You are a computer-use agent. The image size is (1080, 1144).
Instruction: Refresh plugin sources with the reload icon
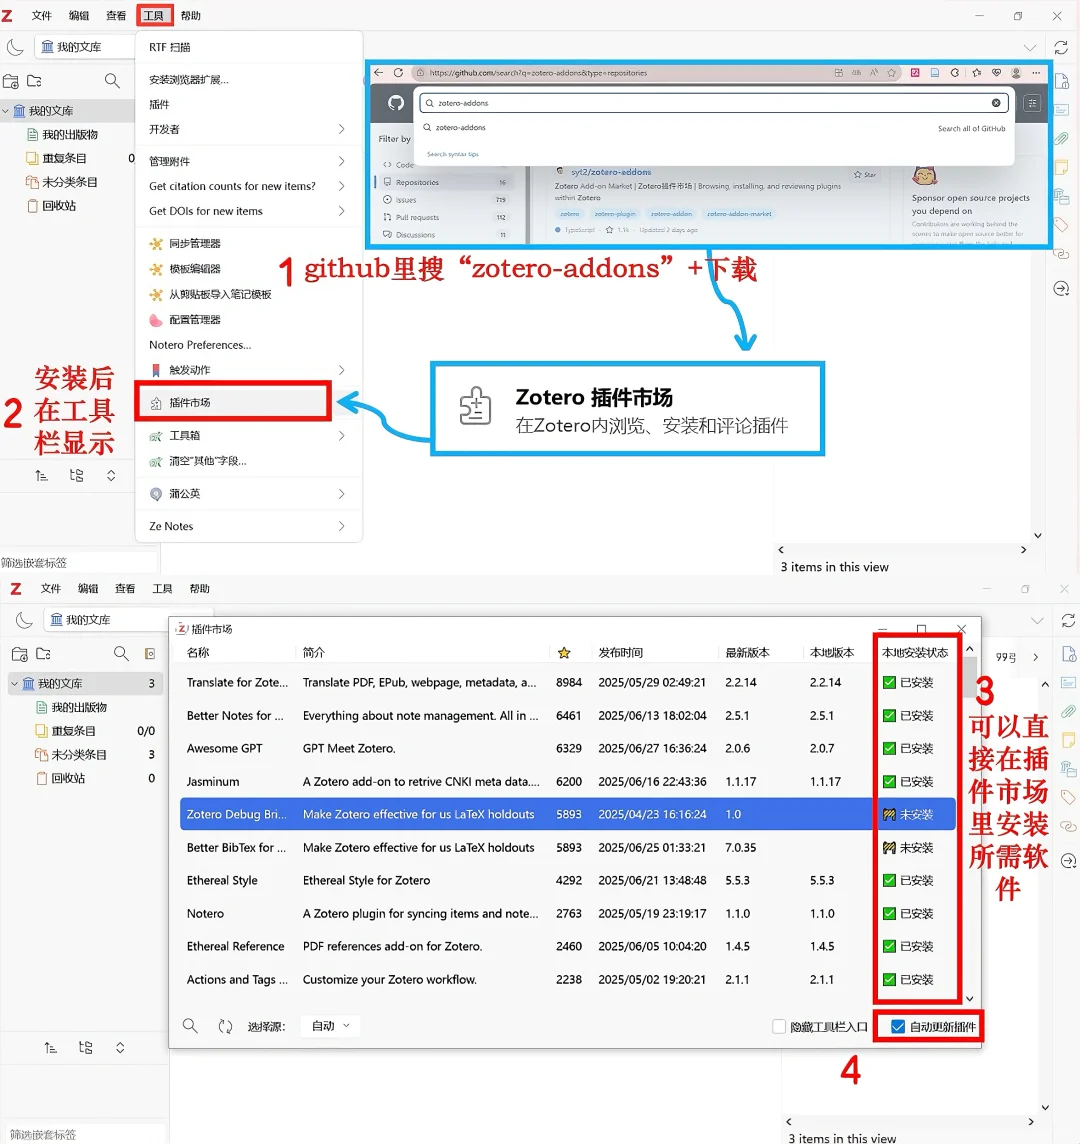[224, 1025]
